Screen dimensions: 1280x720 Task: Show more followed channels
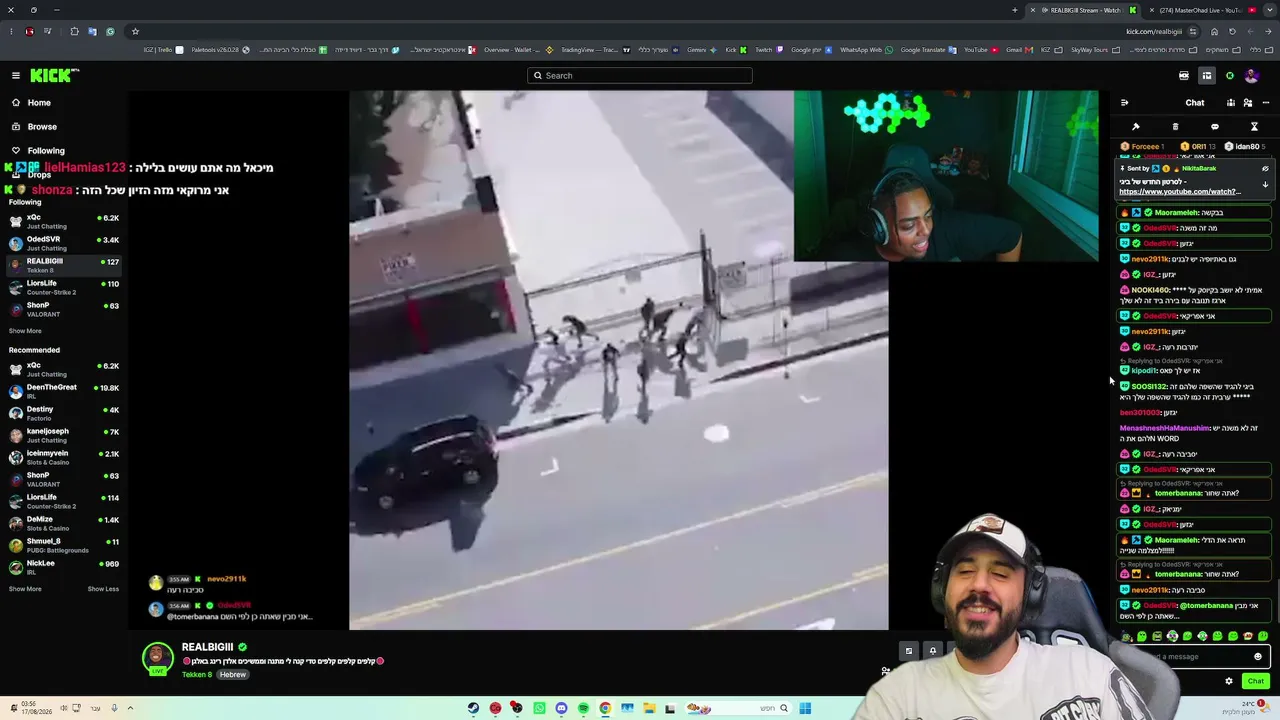pyautogui.click(x=25, y=331)
